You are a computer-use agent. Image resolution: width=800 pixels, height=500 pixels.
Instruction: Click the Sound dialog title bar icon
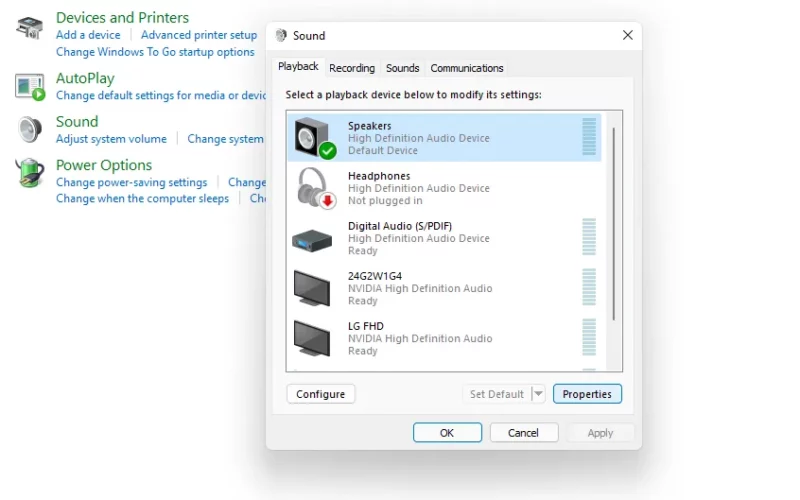pyautogui.click(x=281, y=35)
